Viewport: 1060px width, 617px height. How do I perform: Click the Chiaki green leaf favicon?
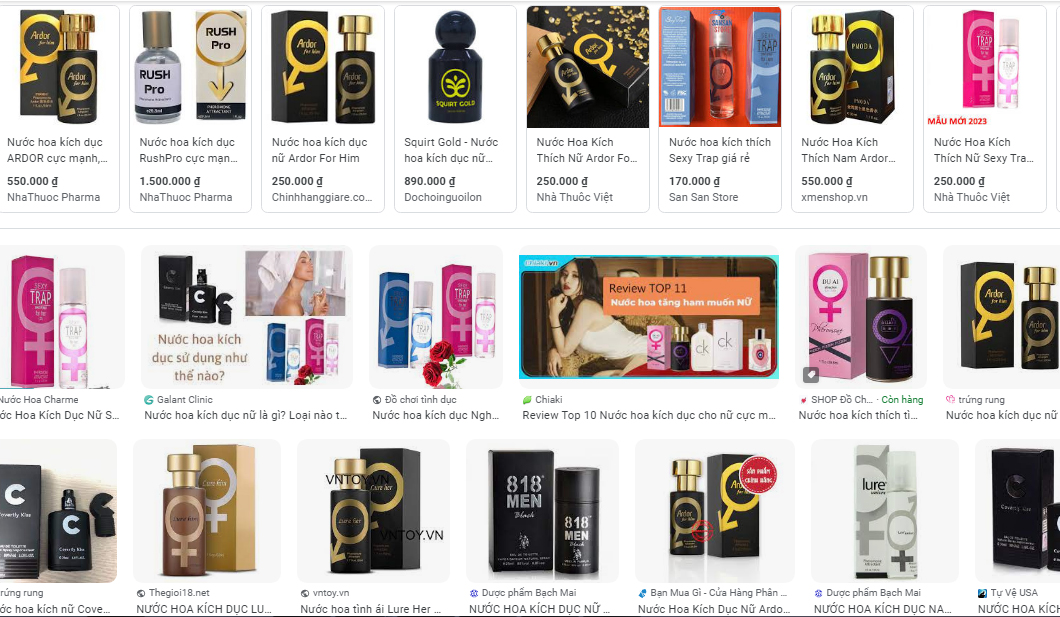(527, 399)
